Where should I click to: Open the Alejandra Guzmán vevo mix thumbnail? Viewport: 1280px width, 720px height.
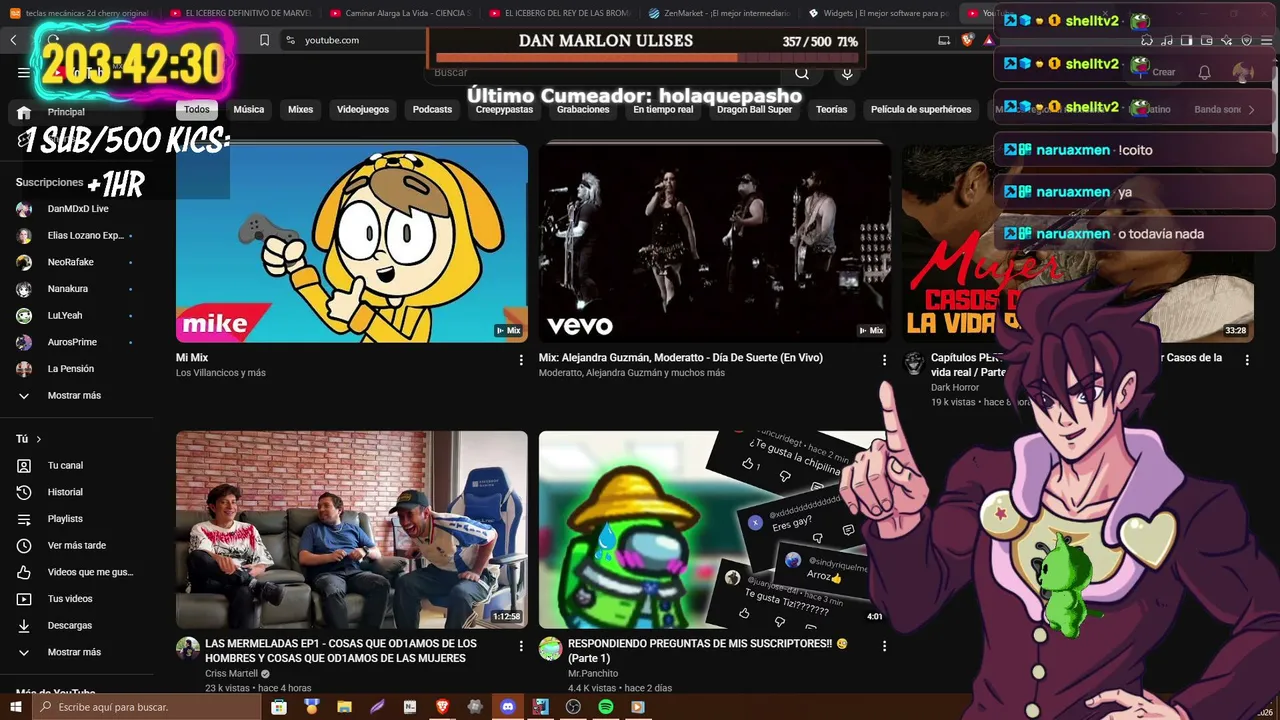tap(715, 243)
